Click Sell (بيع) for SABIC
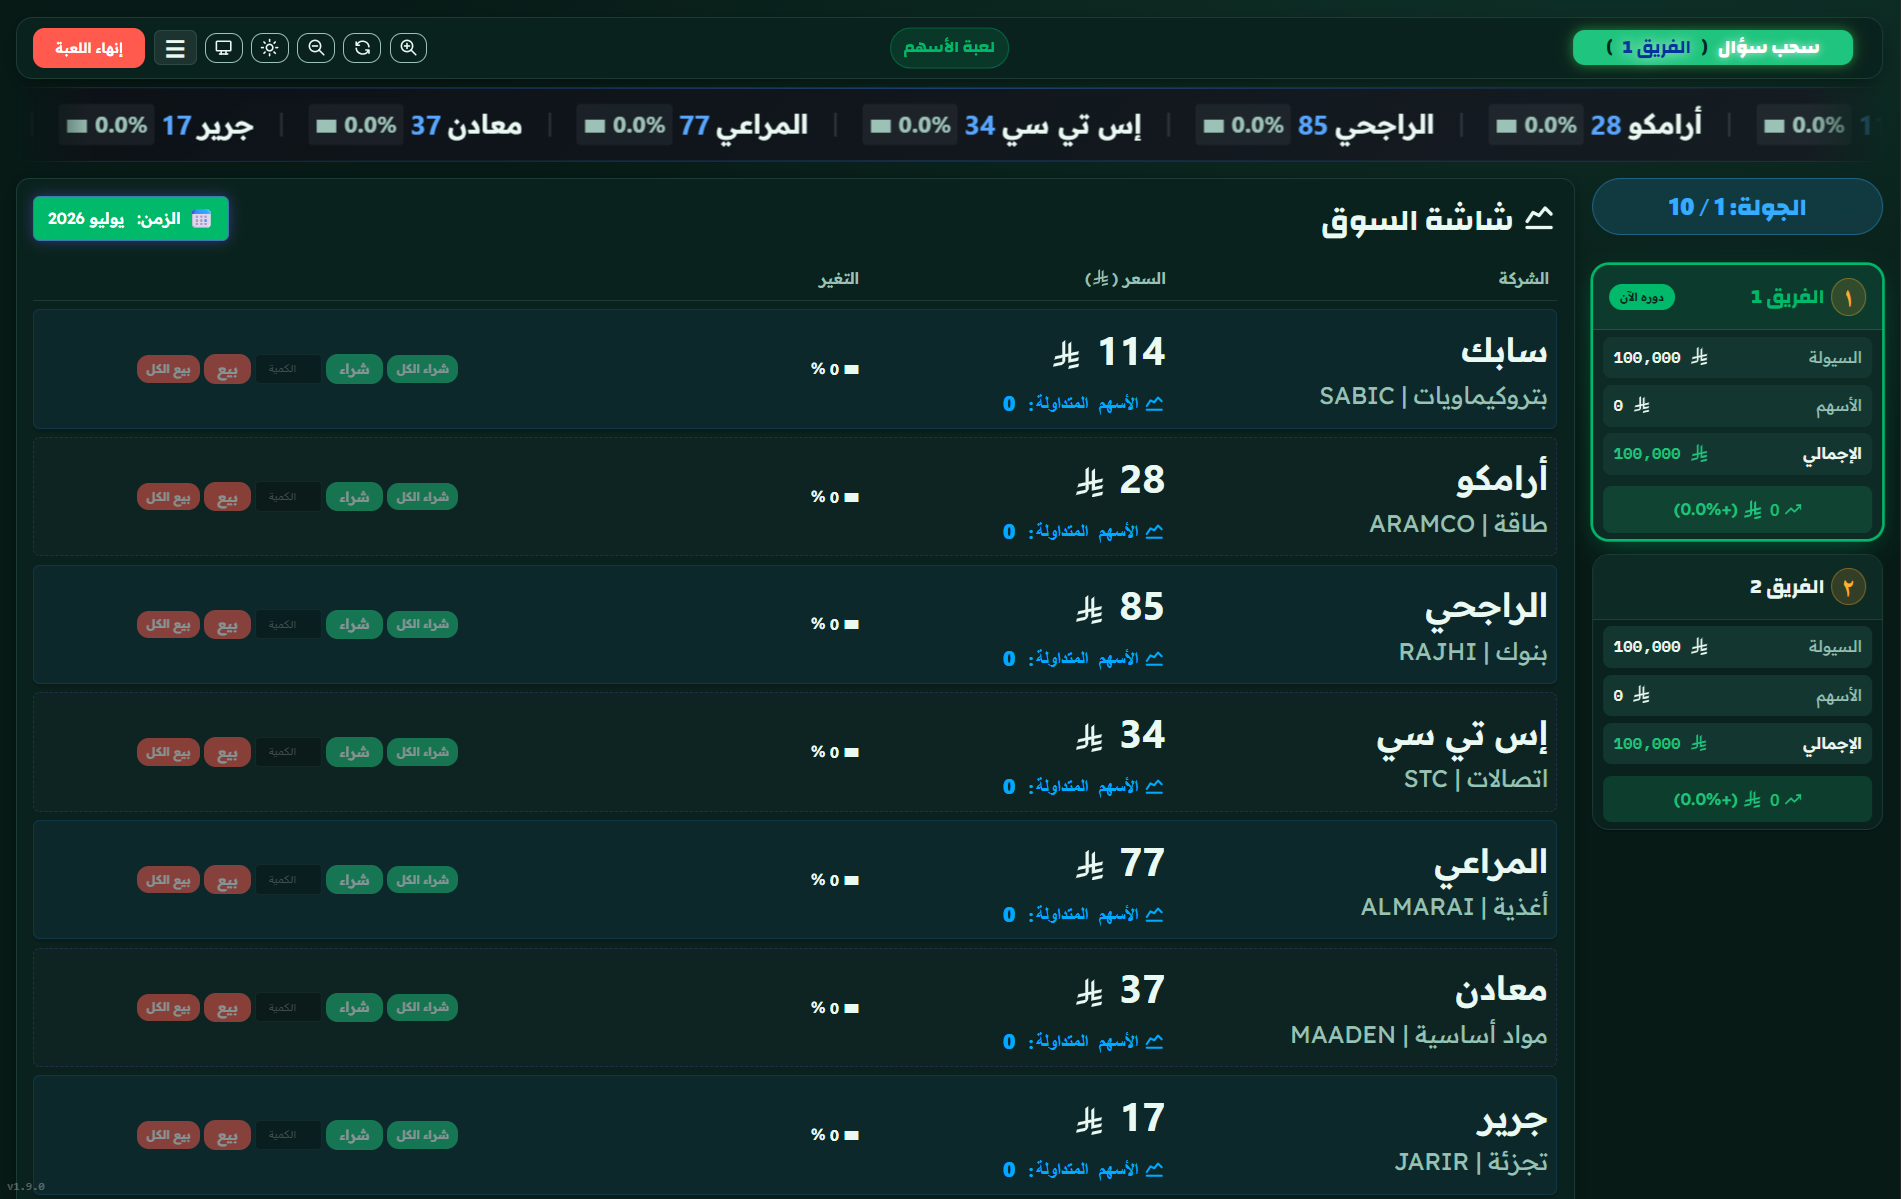This screenshot has height=1199, width=1901. coord(227,369)
